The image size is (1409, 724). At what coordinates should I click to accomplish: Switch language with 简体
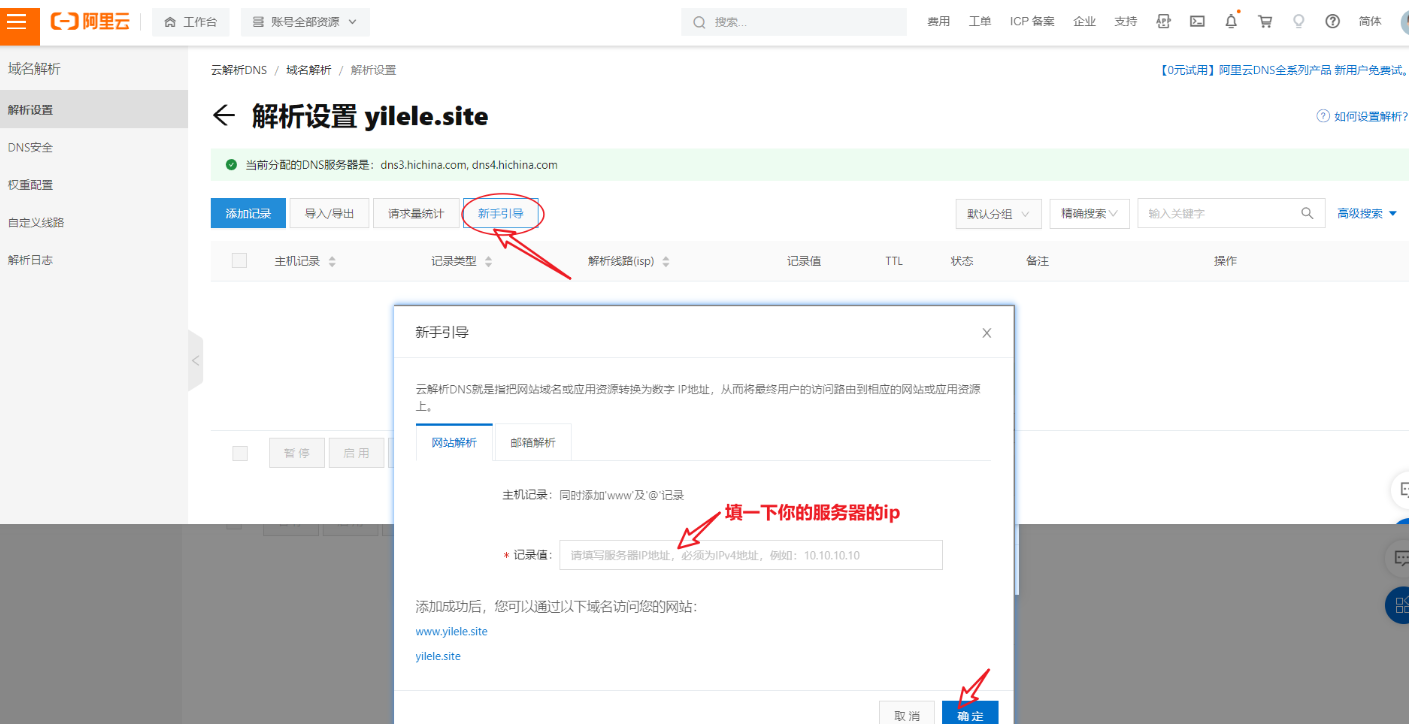1370,21
